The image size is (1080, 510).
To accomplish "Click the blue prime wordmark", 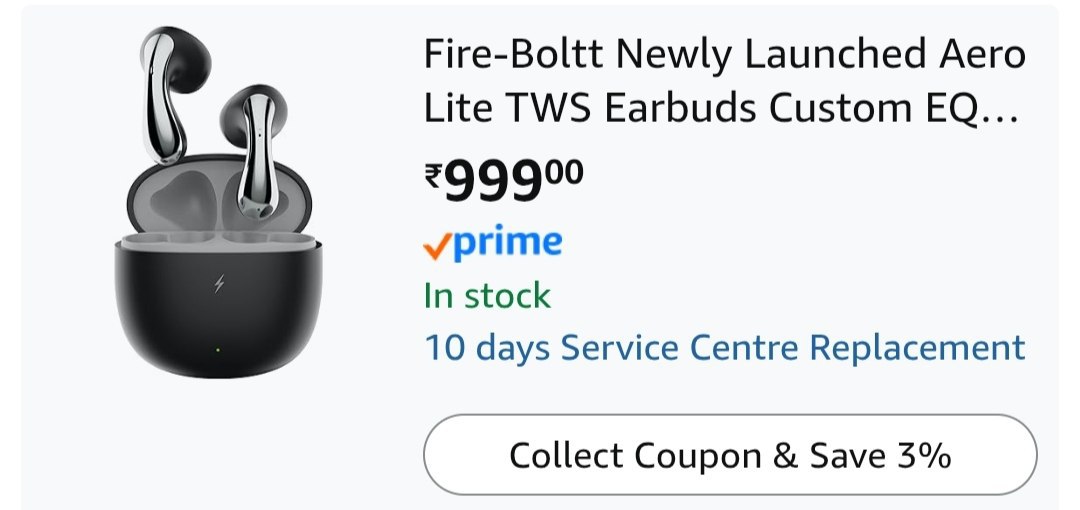I will pos(507,241).
